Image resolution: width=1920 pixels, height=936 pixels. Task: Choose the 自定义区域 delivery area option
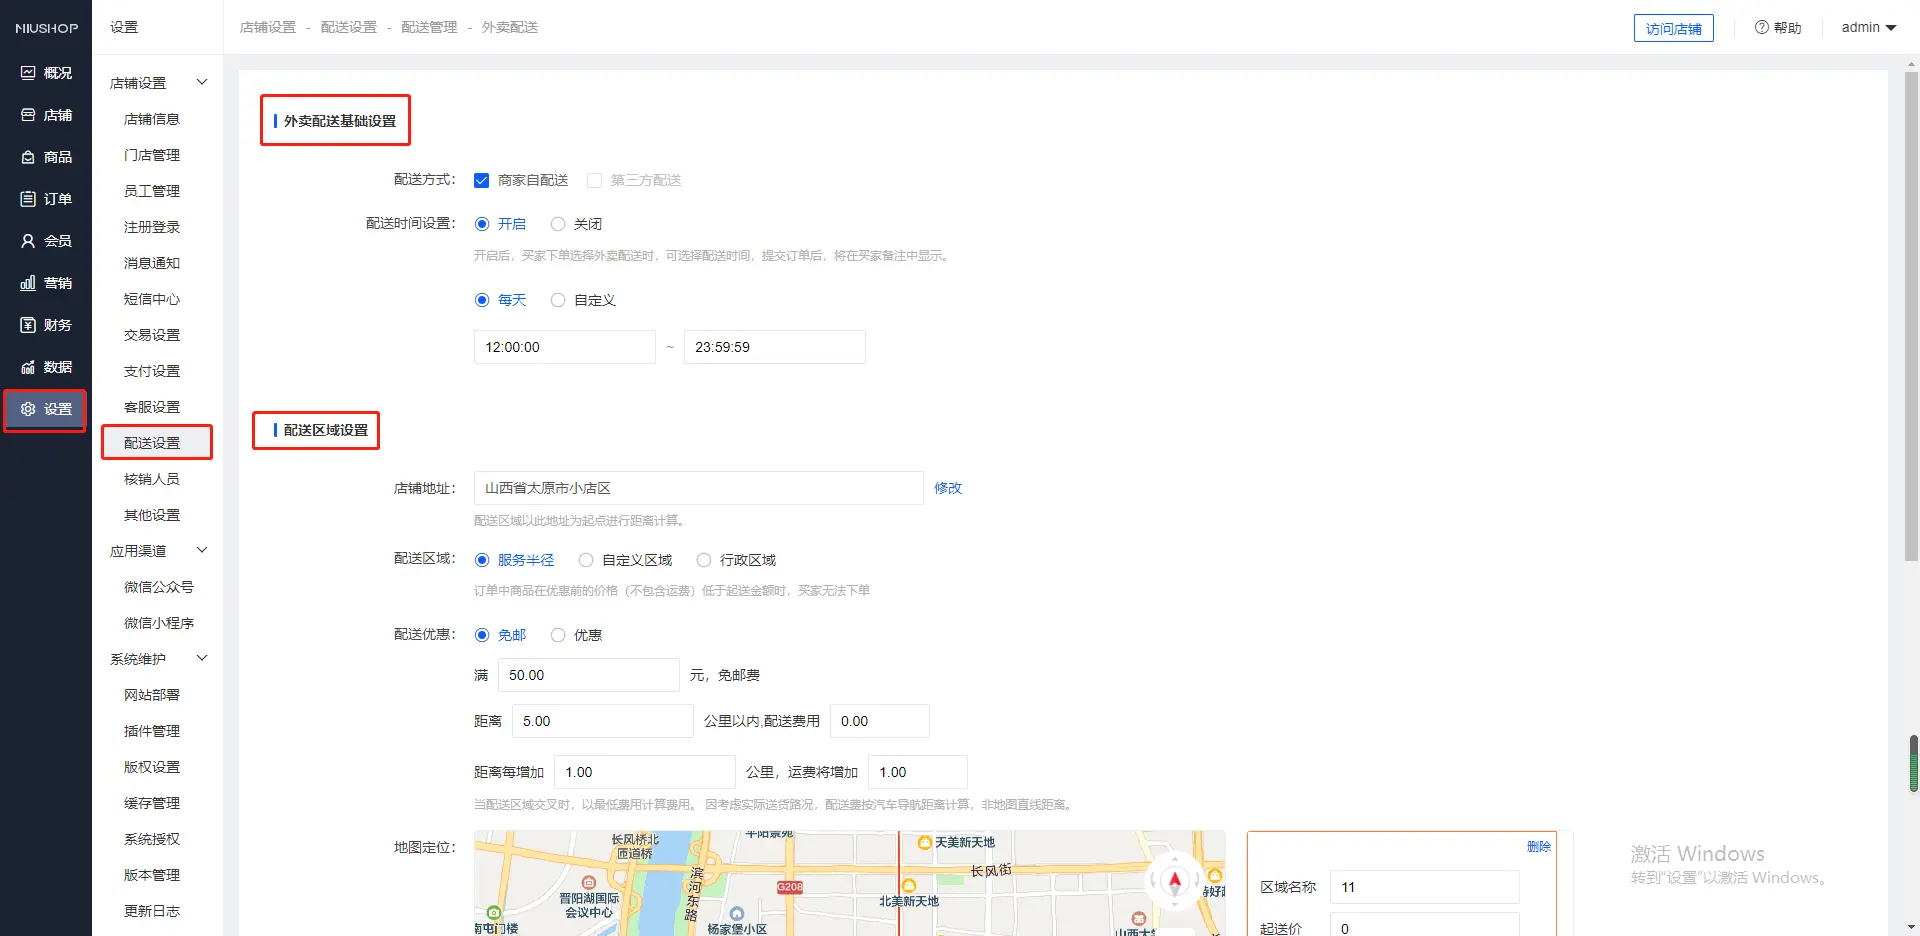click(586, 560)
